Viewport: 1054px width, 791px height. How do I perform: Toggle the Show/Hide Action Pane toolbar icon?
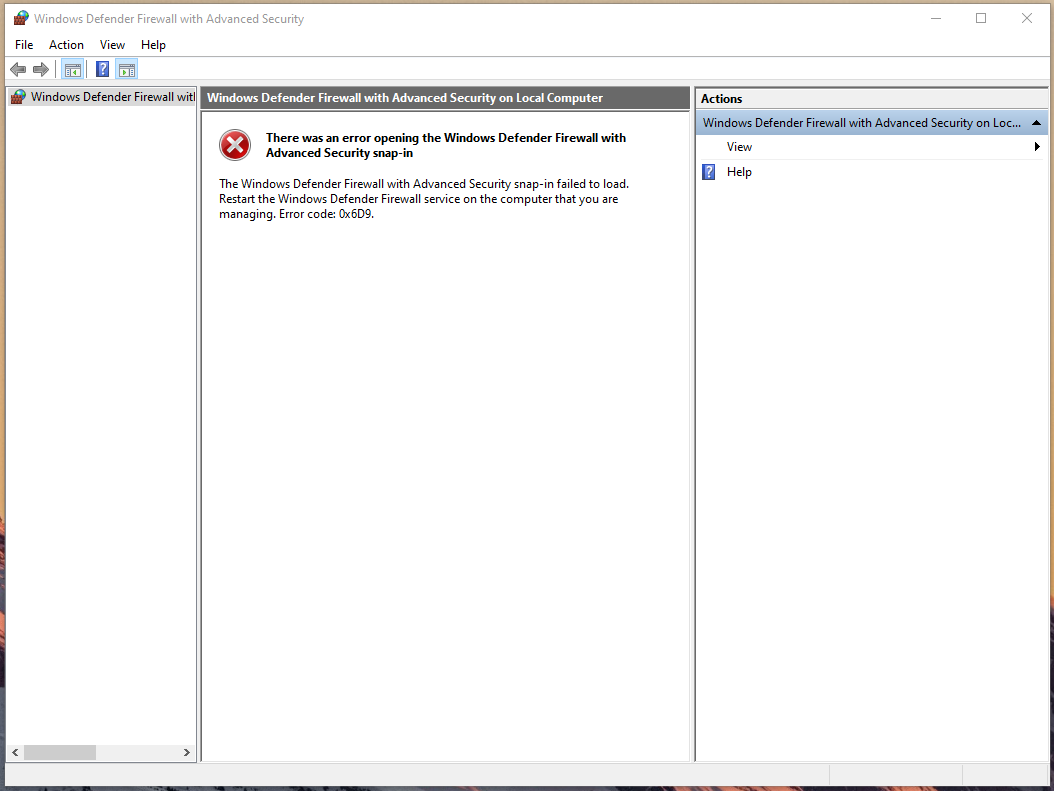(126, 69)
